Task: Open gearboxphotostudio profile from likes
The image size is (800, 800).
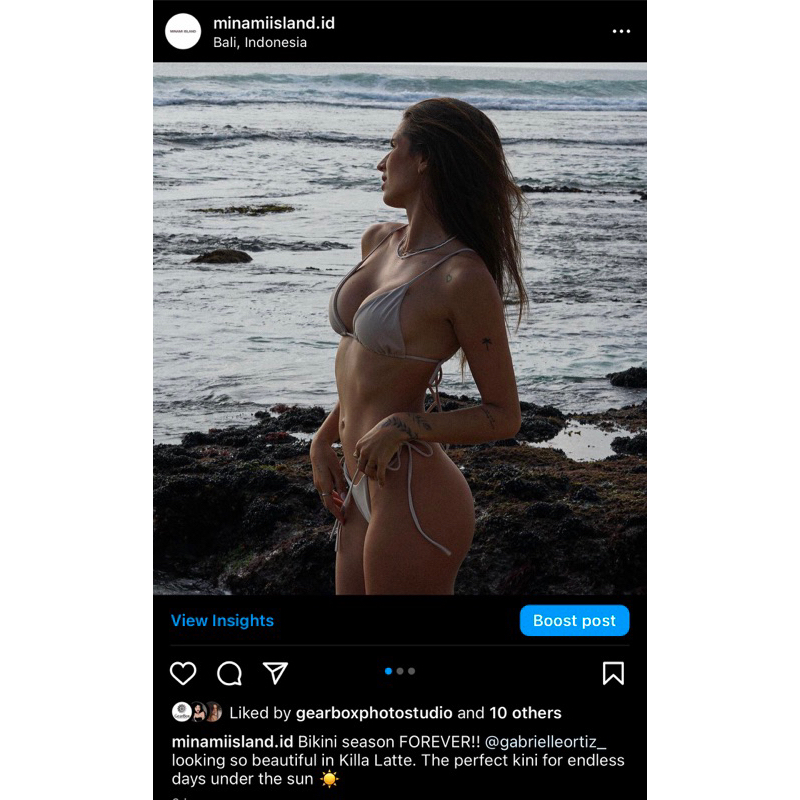Action: pyautogui.click(x=374, y=713)
